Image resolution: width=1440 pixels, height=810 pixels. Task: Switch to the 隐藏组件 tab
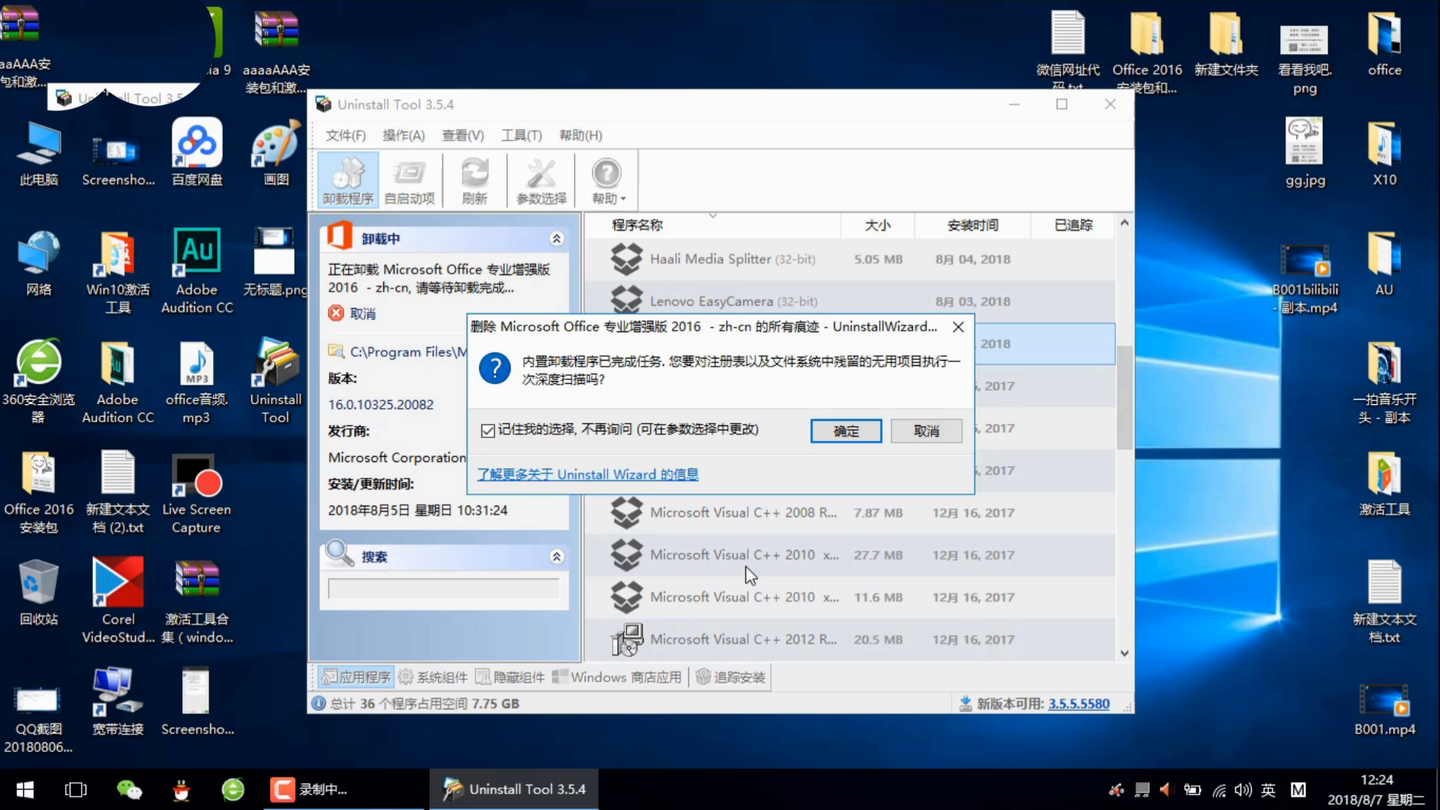click(x=510, y=677)
